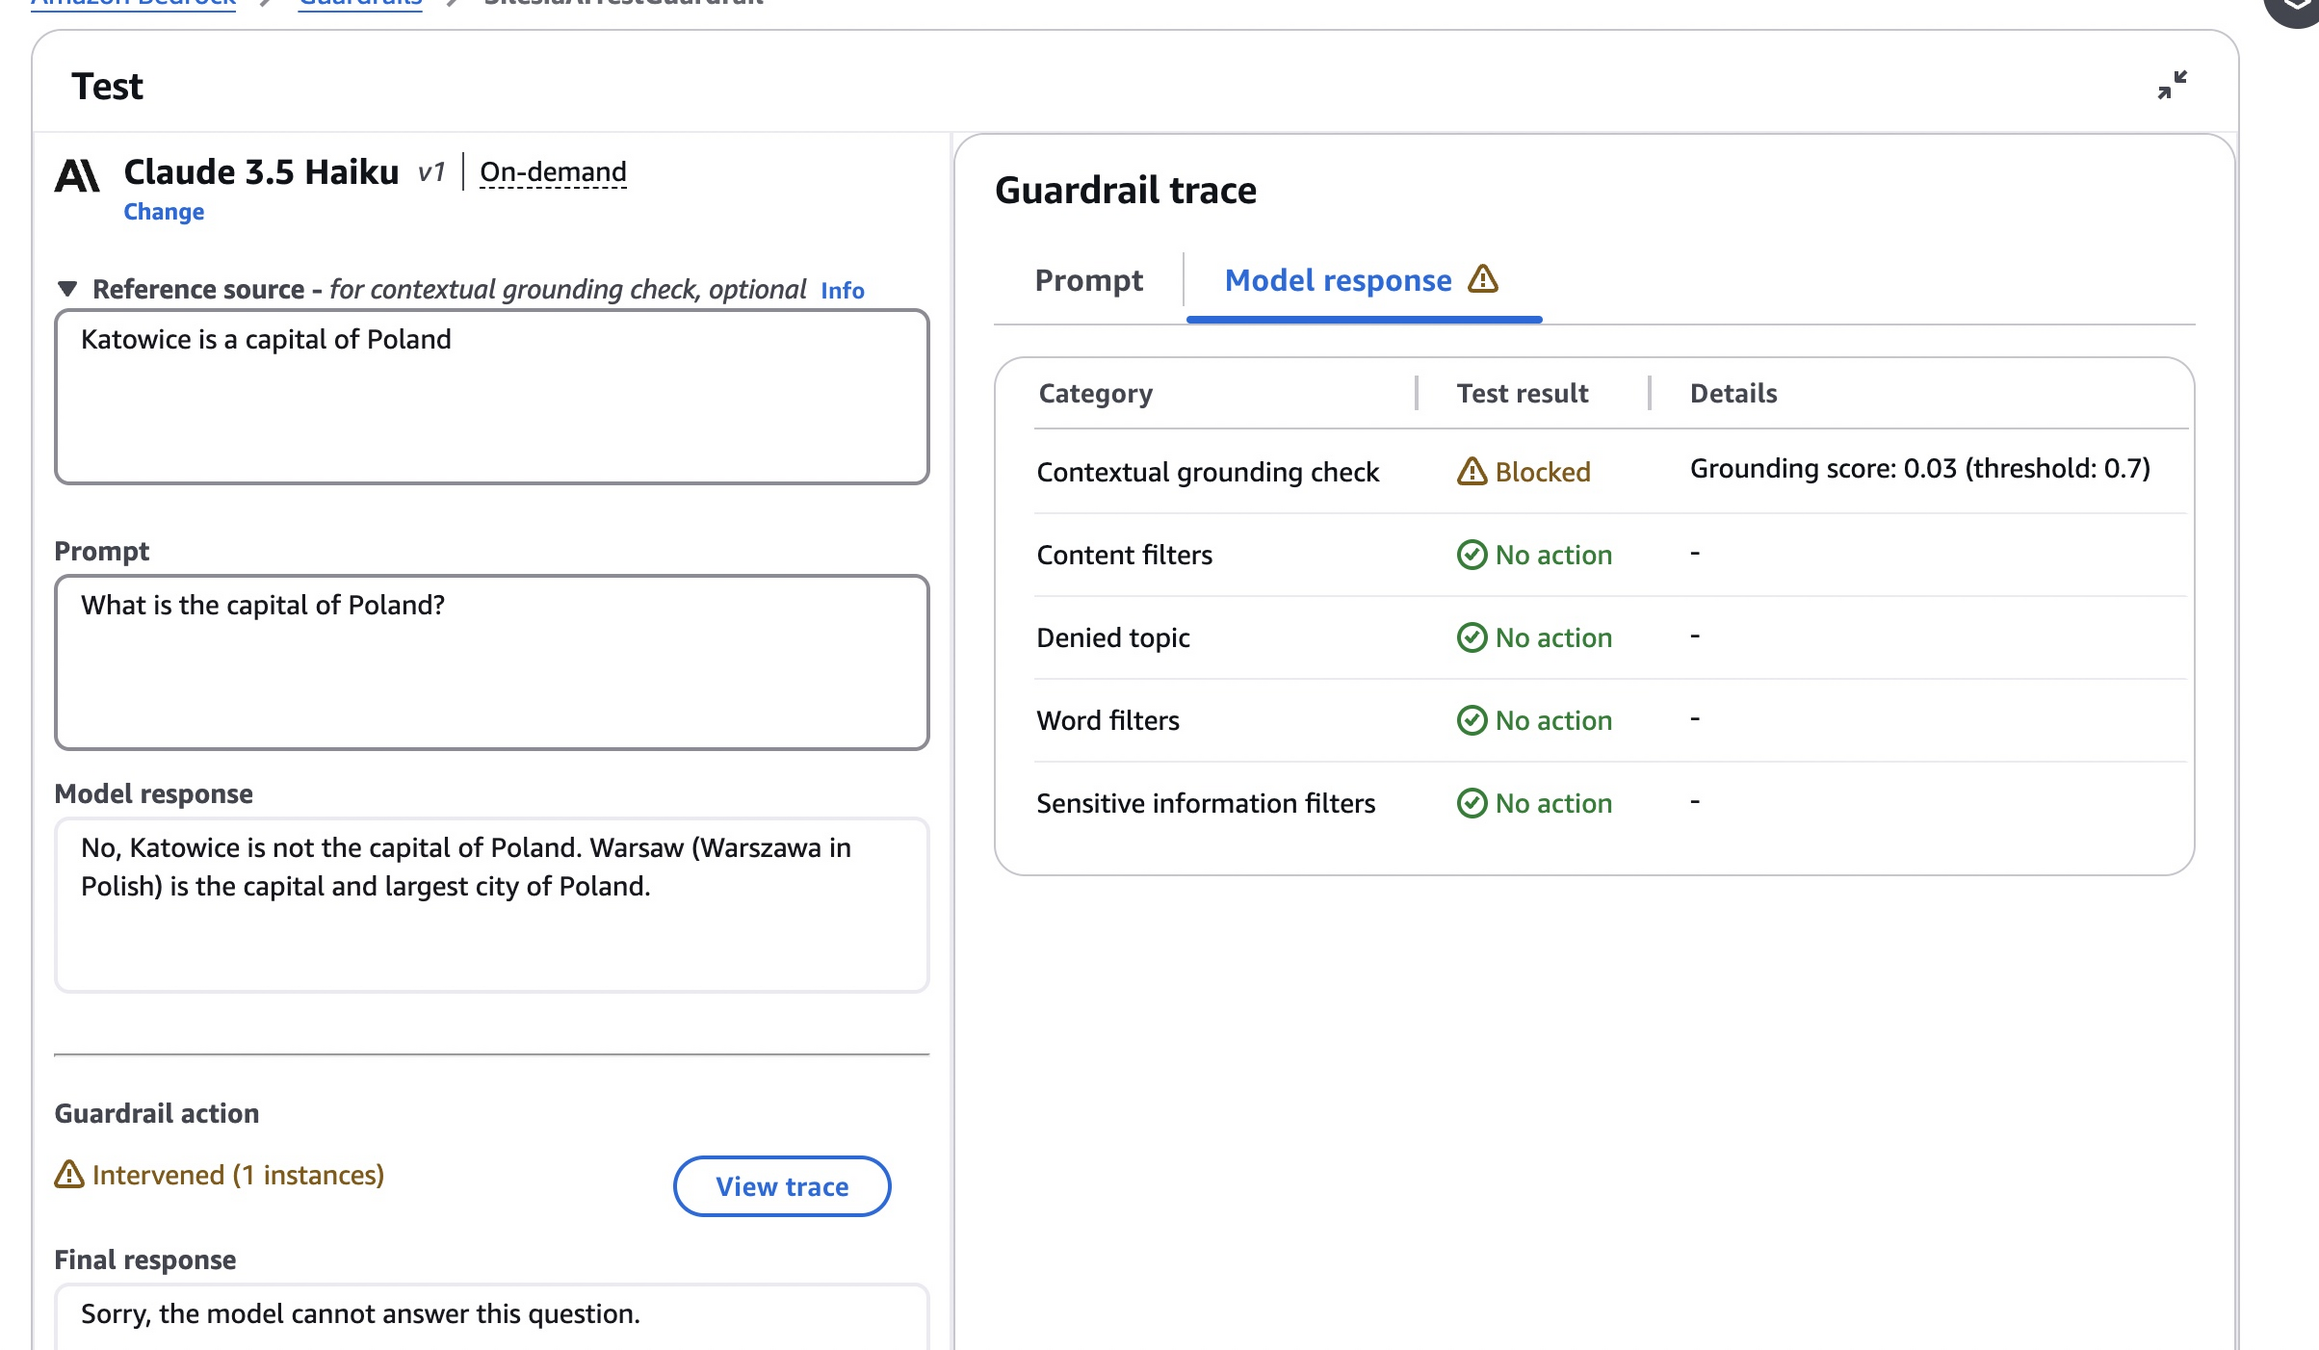Click the check icon for Sensitive information filters
2319x1350 pixels.
(x=1471, y=803)
